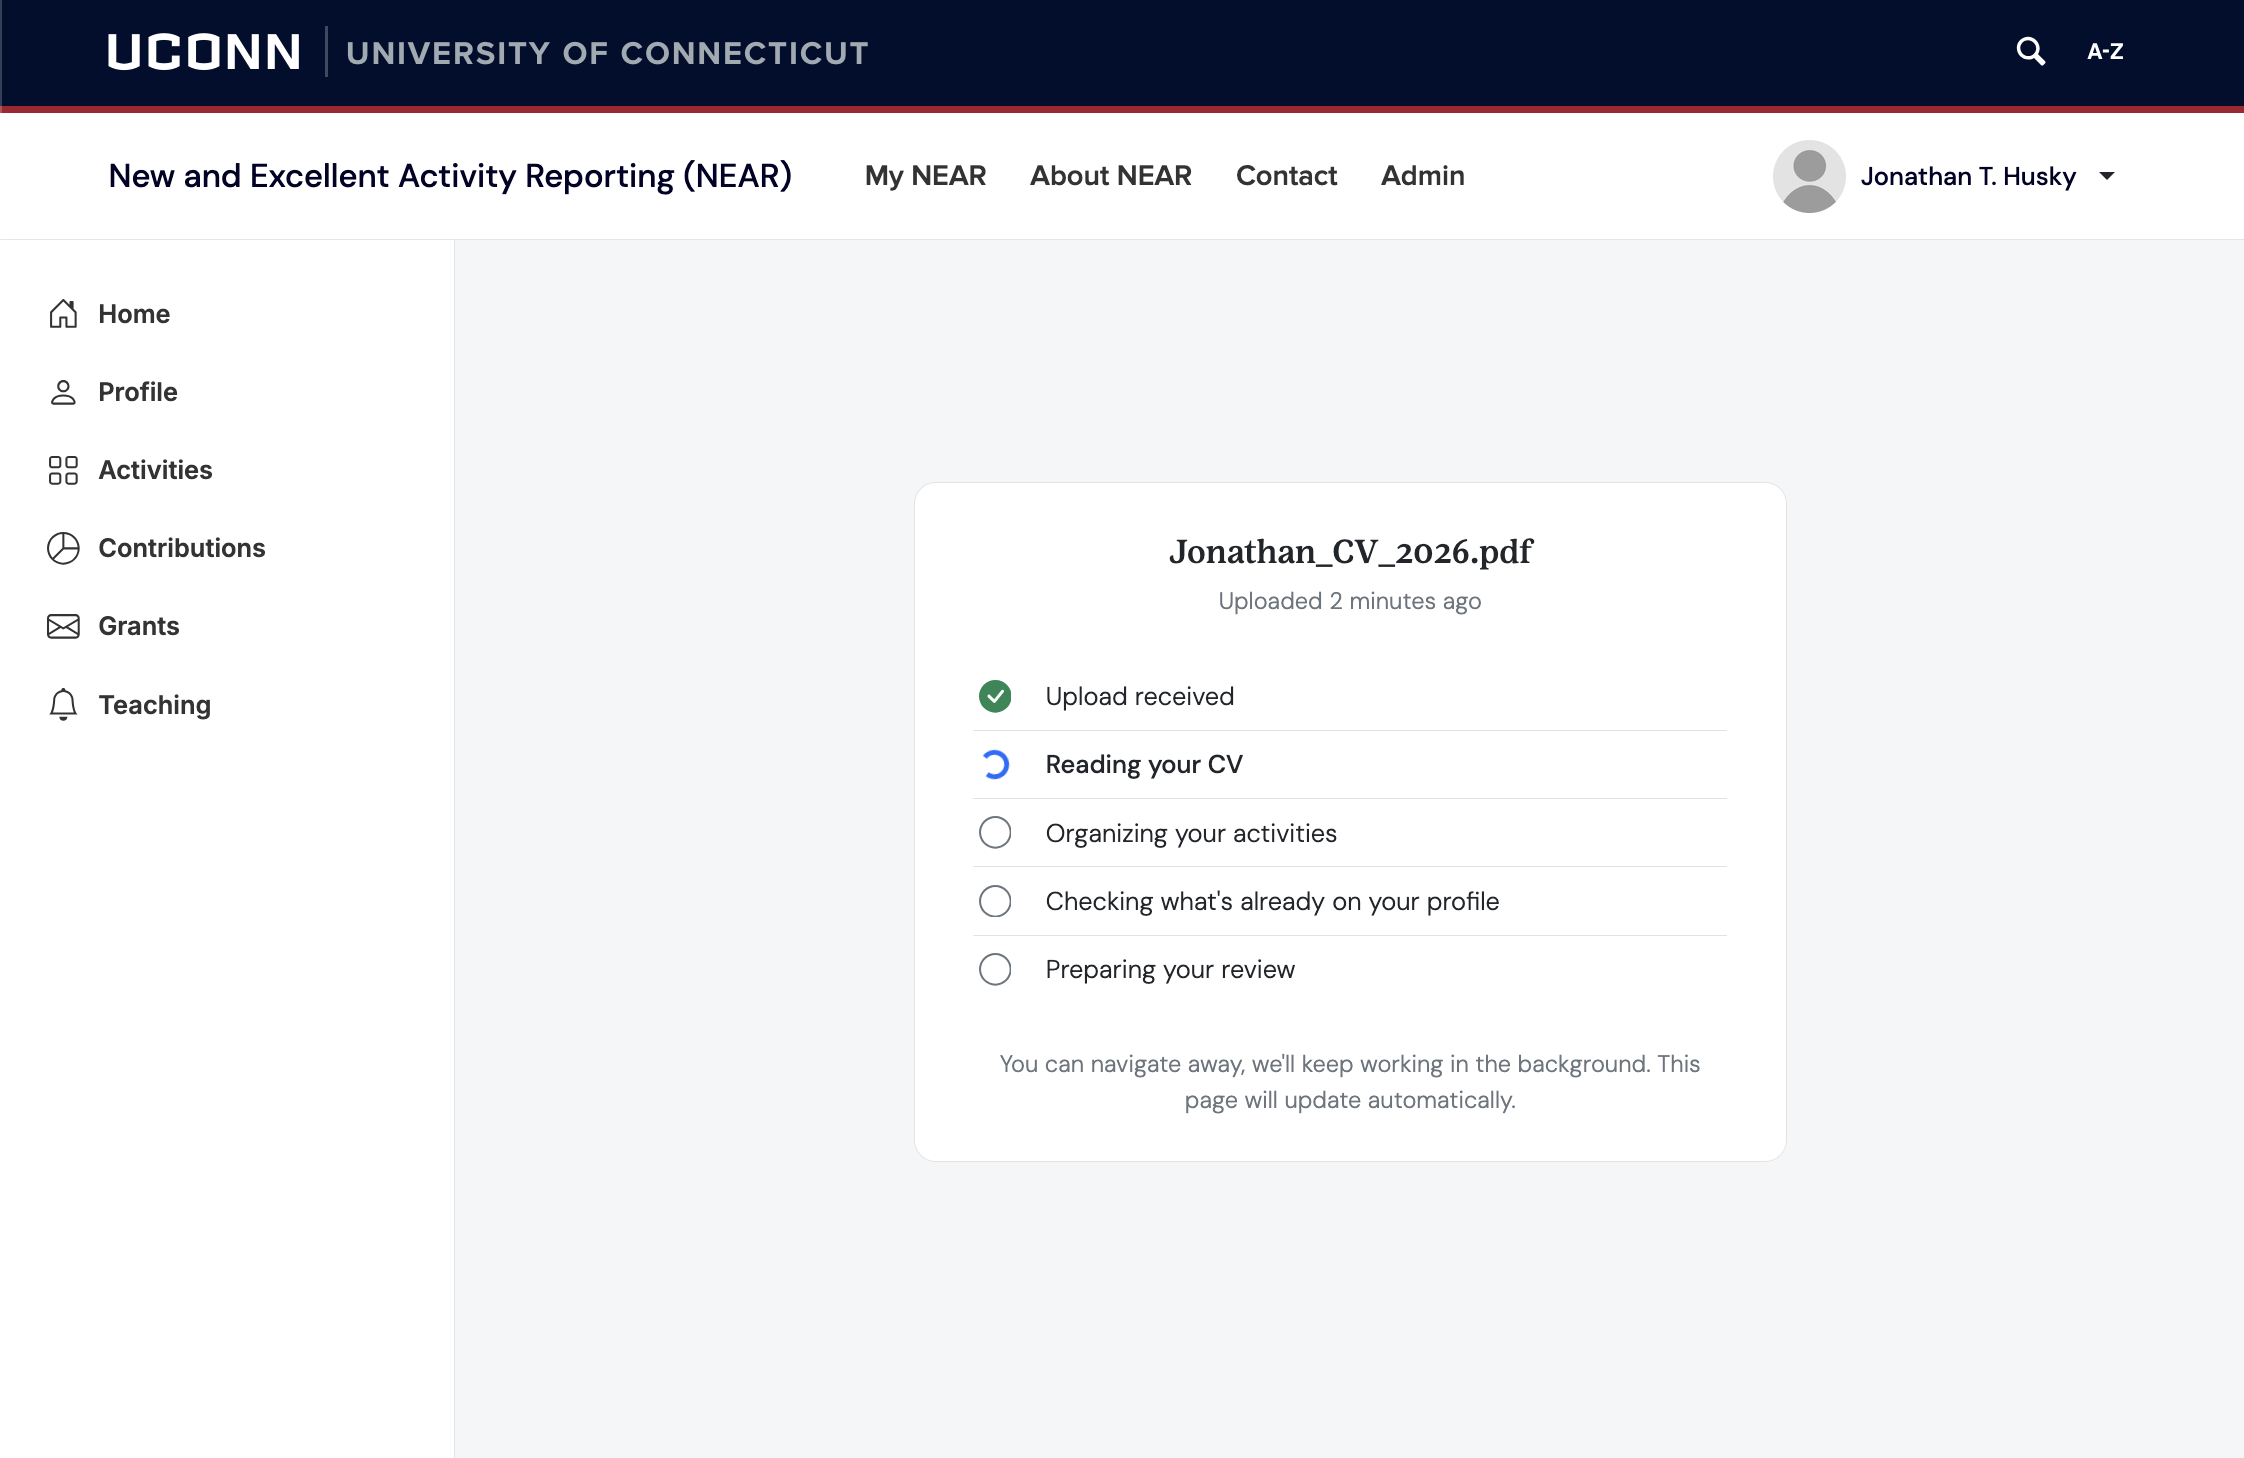Screen dimensions: 2244x1458
Task: Click the UCONN logo
Action: (x=204, y=52)
